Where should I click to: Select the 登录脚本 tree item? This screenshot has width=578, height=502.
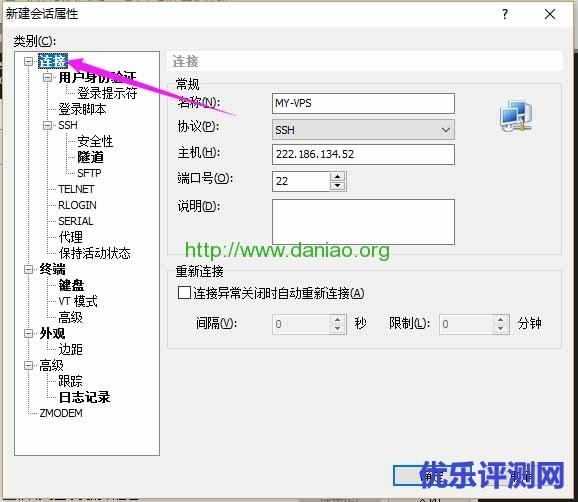pyautogui.click(x=82, y=109)
